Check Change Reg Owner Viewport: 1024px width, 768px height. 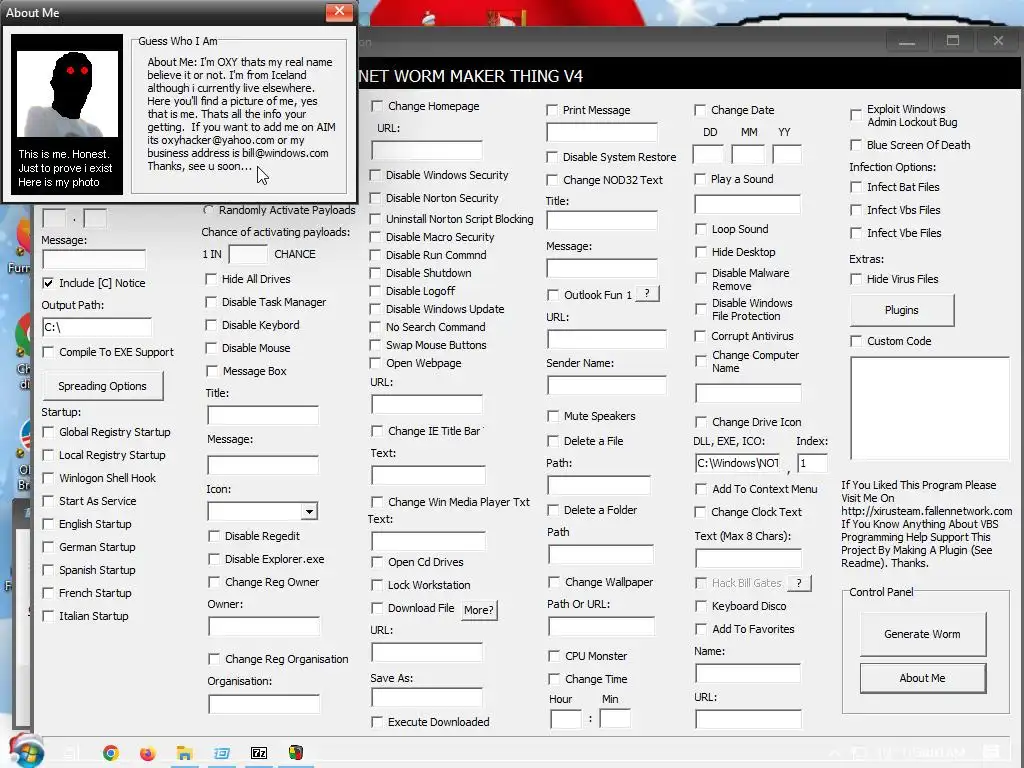point(214,582)
